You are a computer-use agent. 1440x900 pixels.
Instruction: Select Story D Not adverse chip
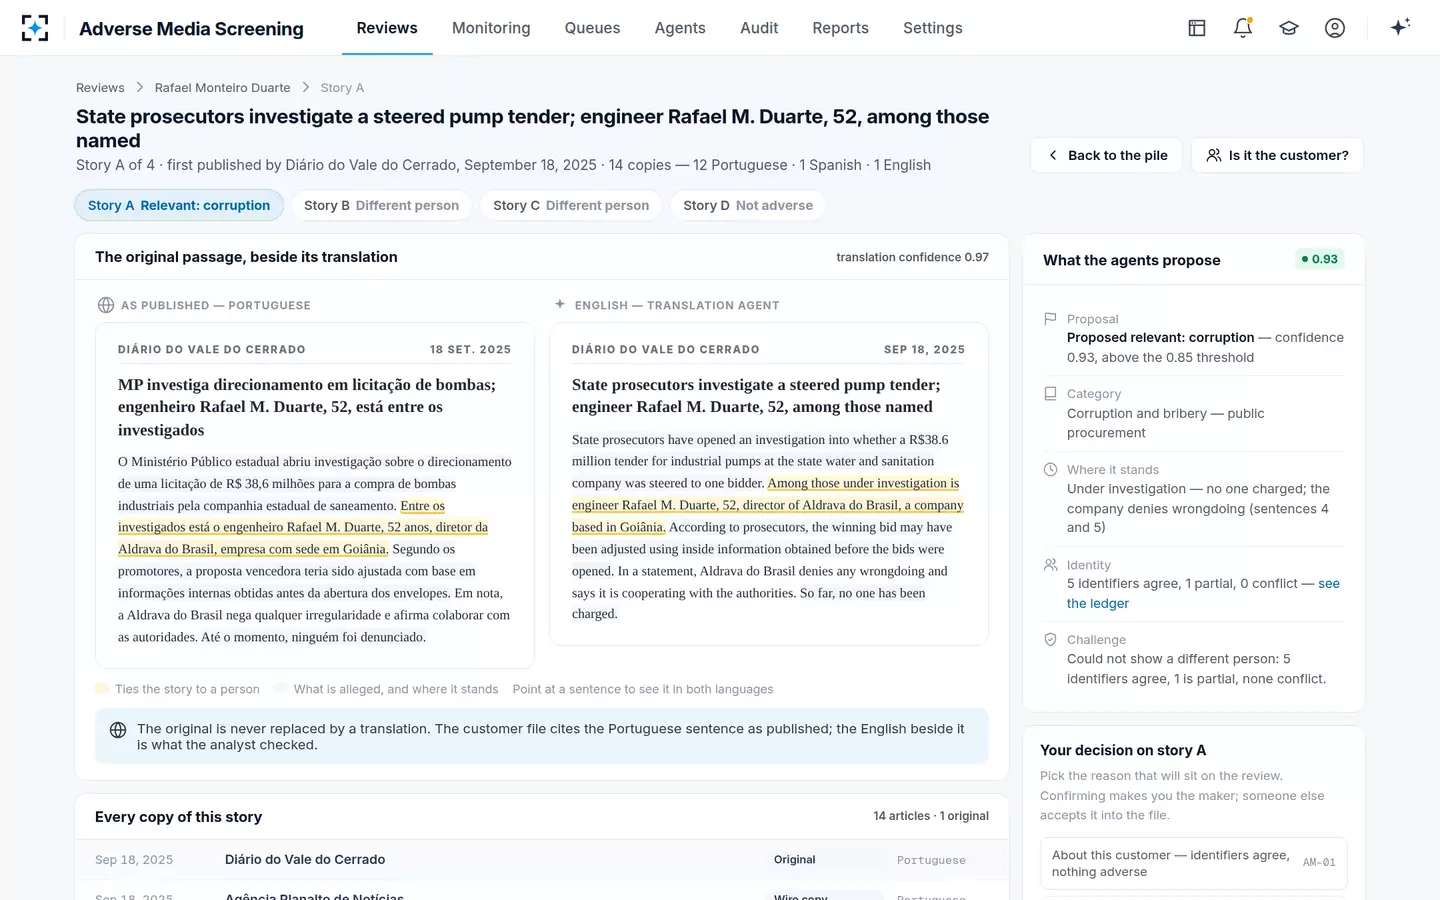748,205
